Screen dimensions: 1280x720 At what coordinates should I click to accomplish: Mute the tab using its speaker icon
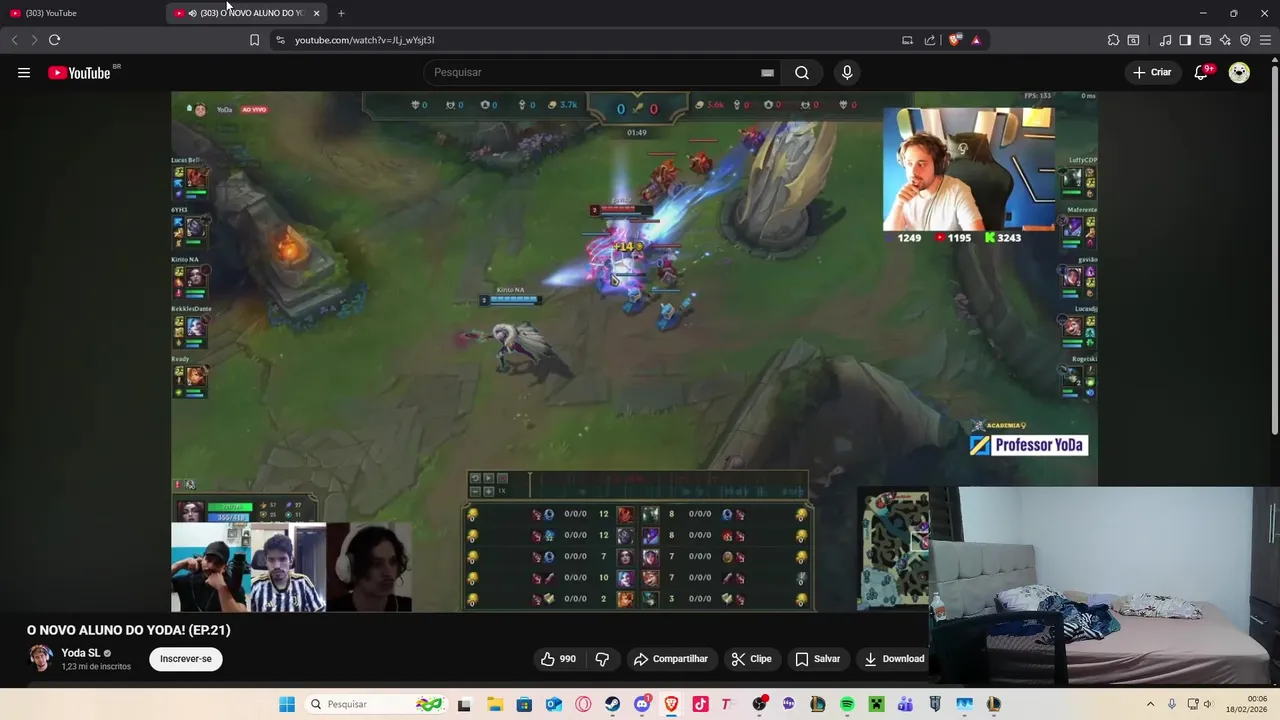point(192,13)
